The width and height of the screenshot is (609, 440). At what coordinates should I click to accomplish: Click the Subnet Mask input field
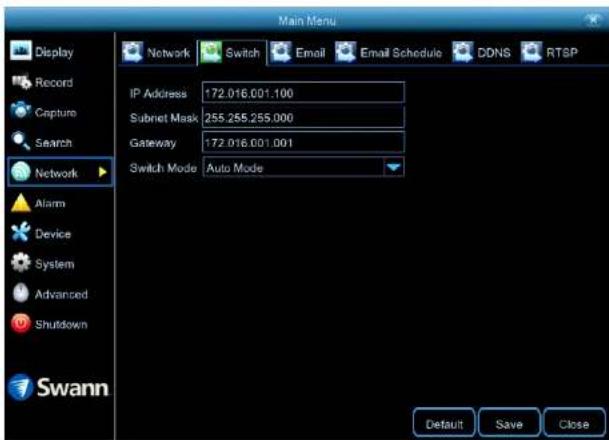click(x=303, y=117)
